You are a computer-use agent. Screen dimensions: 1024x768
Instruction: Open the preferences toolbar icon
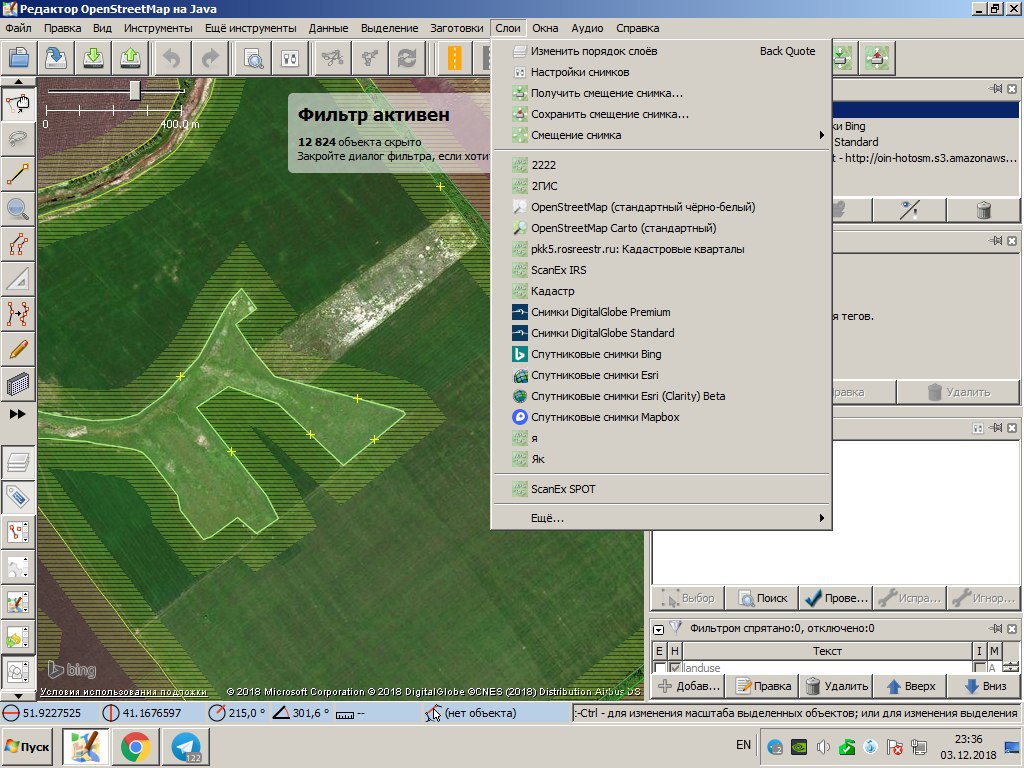click(290, 58)
